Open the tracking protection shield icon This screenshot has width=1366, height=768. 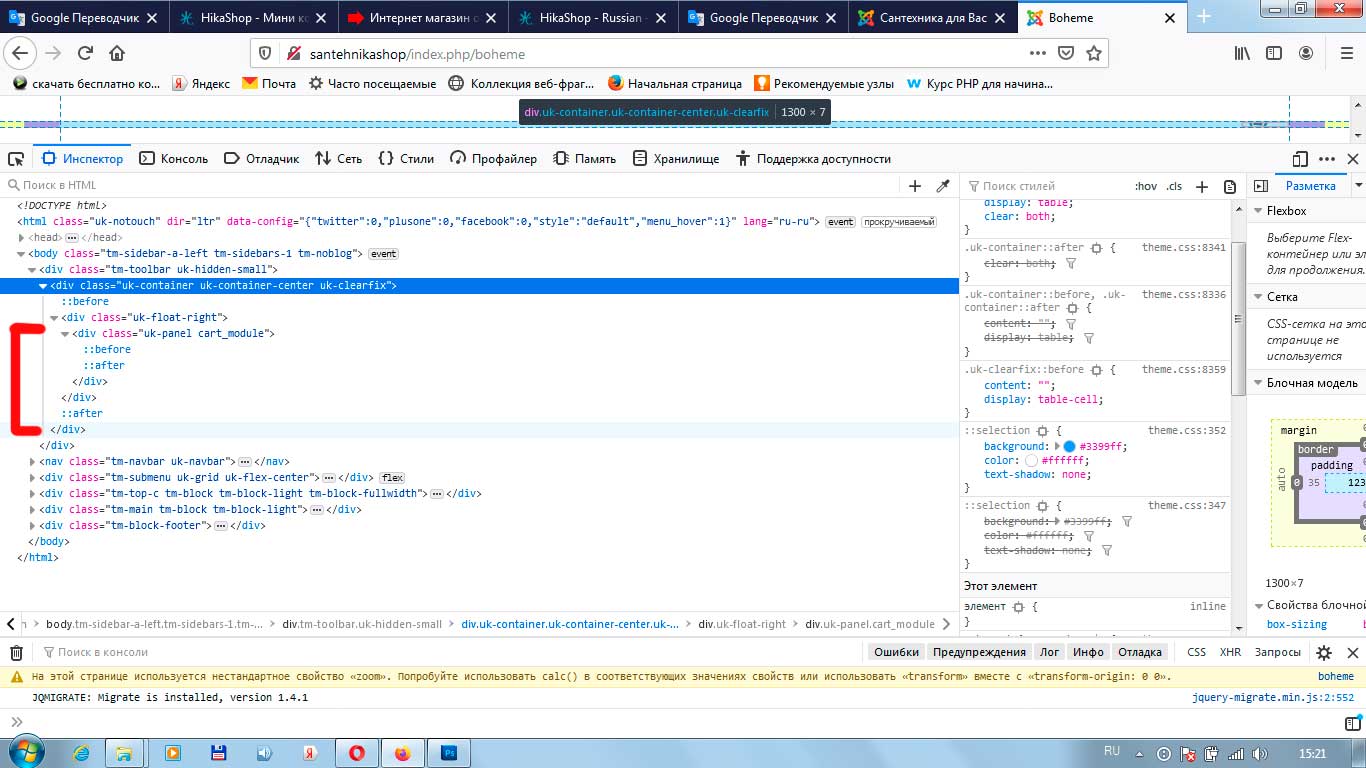[265, 53]
